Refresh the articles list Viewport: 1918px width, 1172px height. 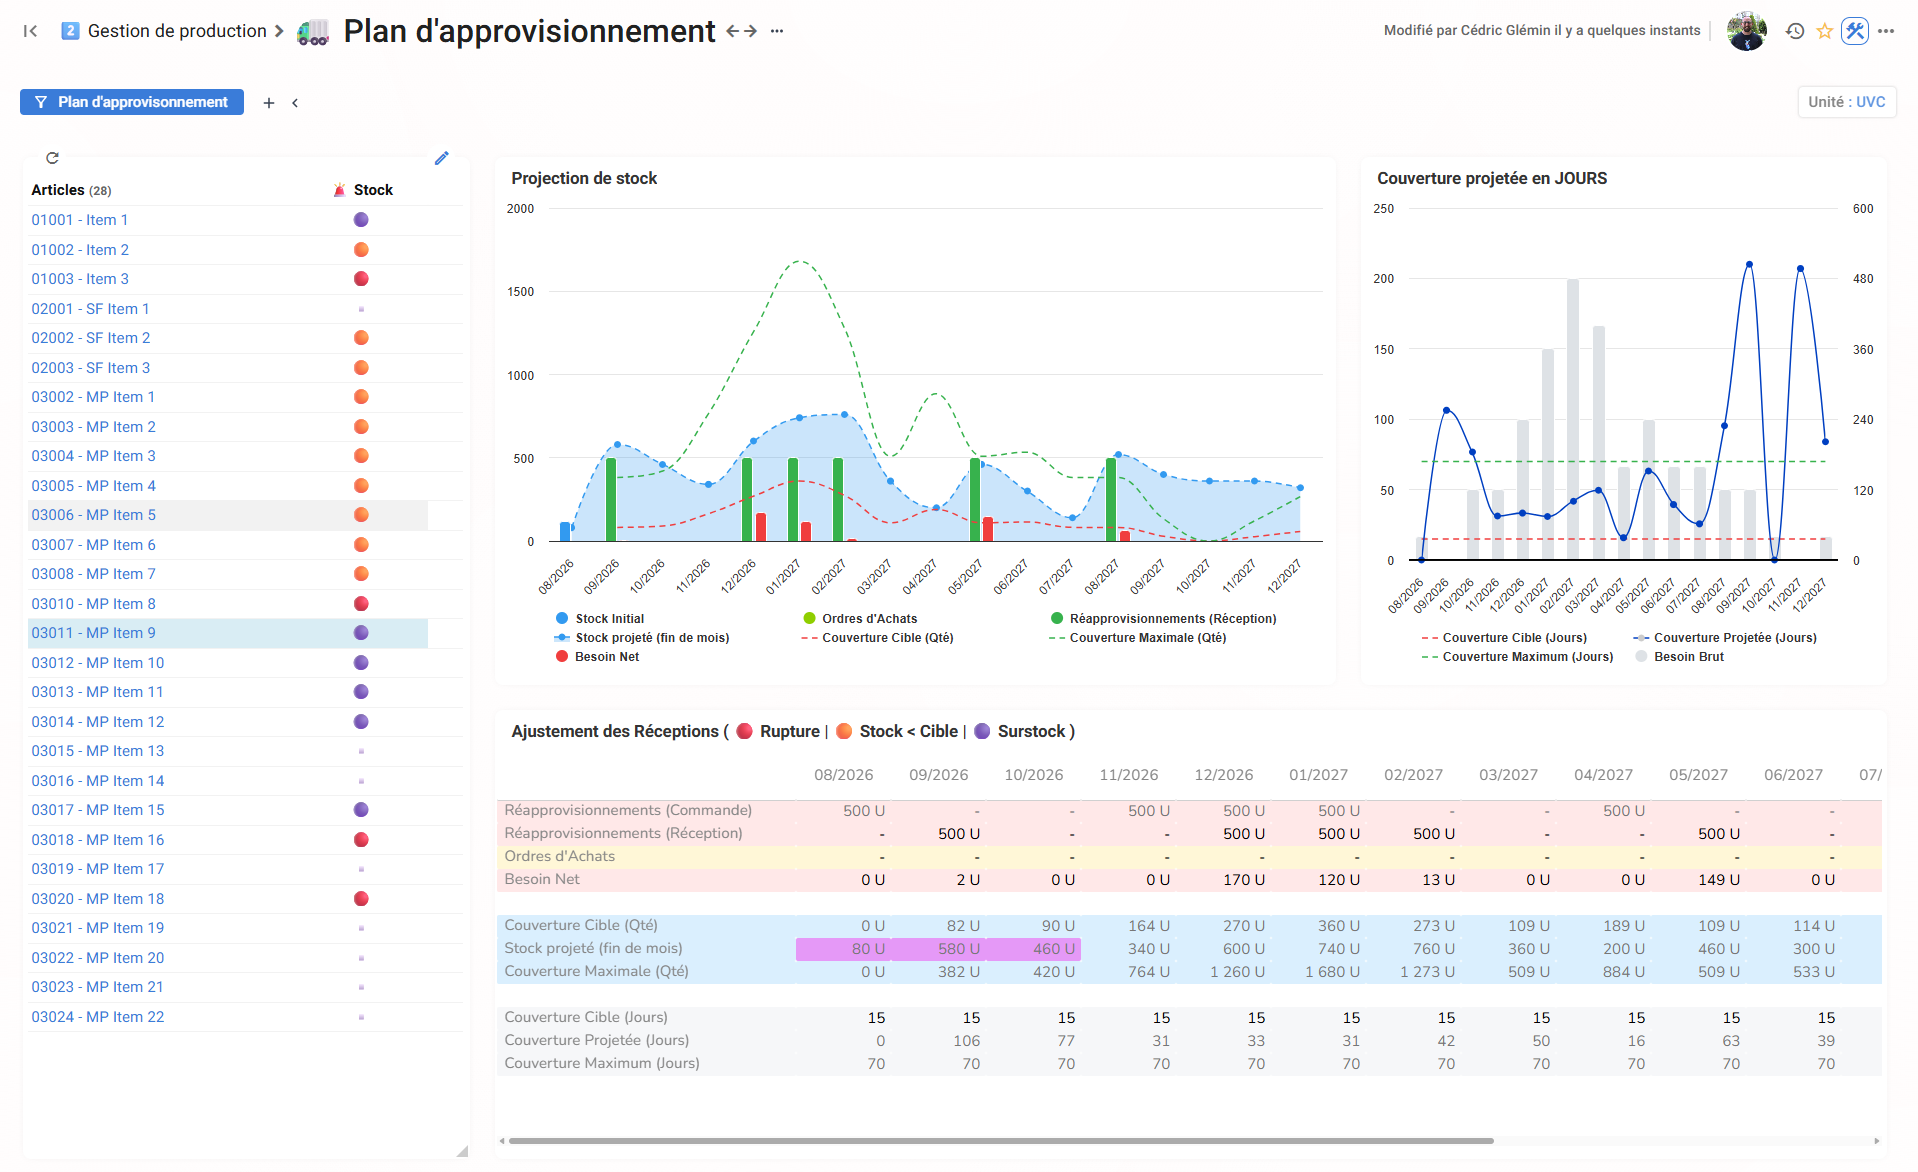[52, 158]
